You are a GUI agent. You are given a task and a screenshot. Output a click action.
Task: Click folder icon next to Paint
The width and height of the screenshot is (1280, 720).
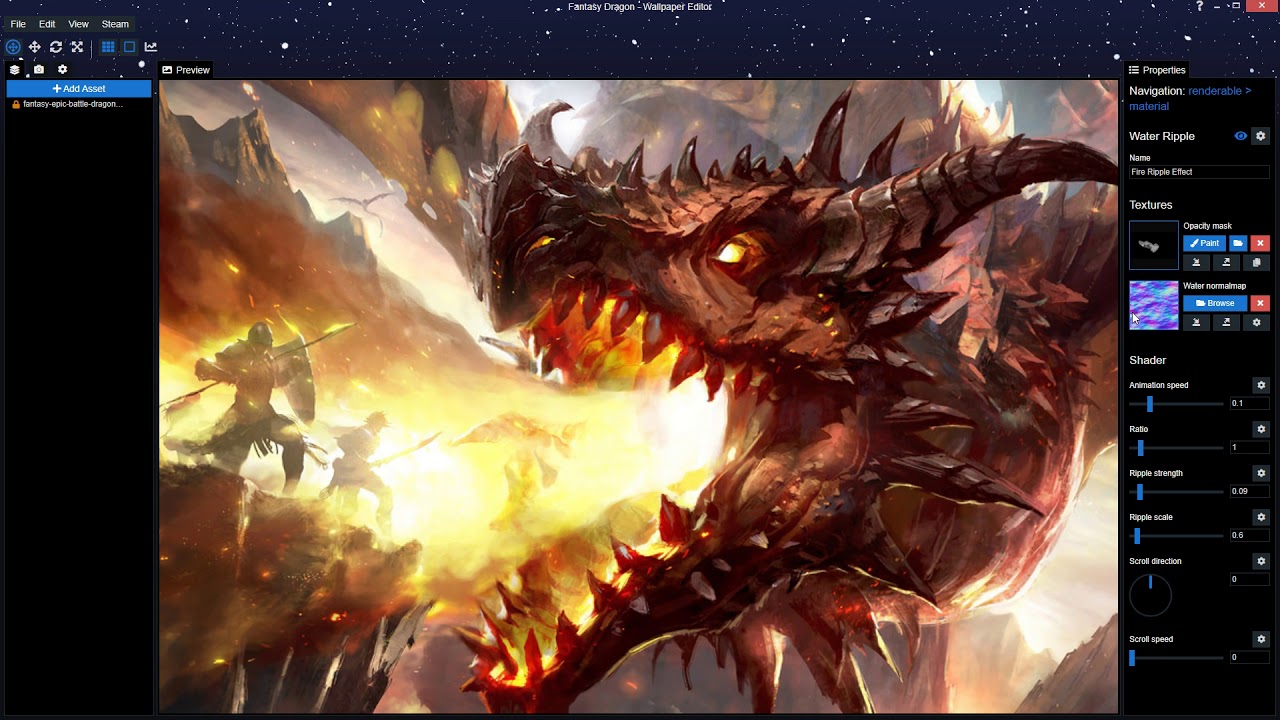click(1238, 243)
